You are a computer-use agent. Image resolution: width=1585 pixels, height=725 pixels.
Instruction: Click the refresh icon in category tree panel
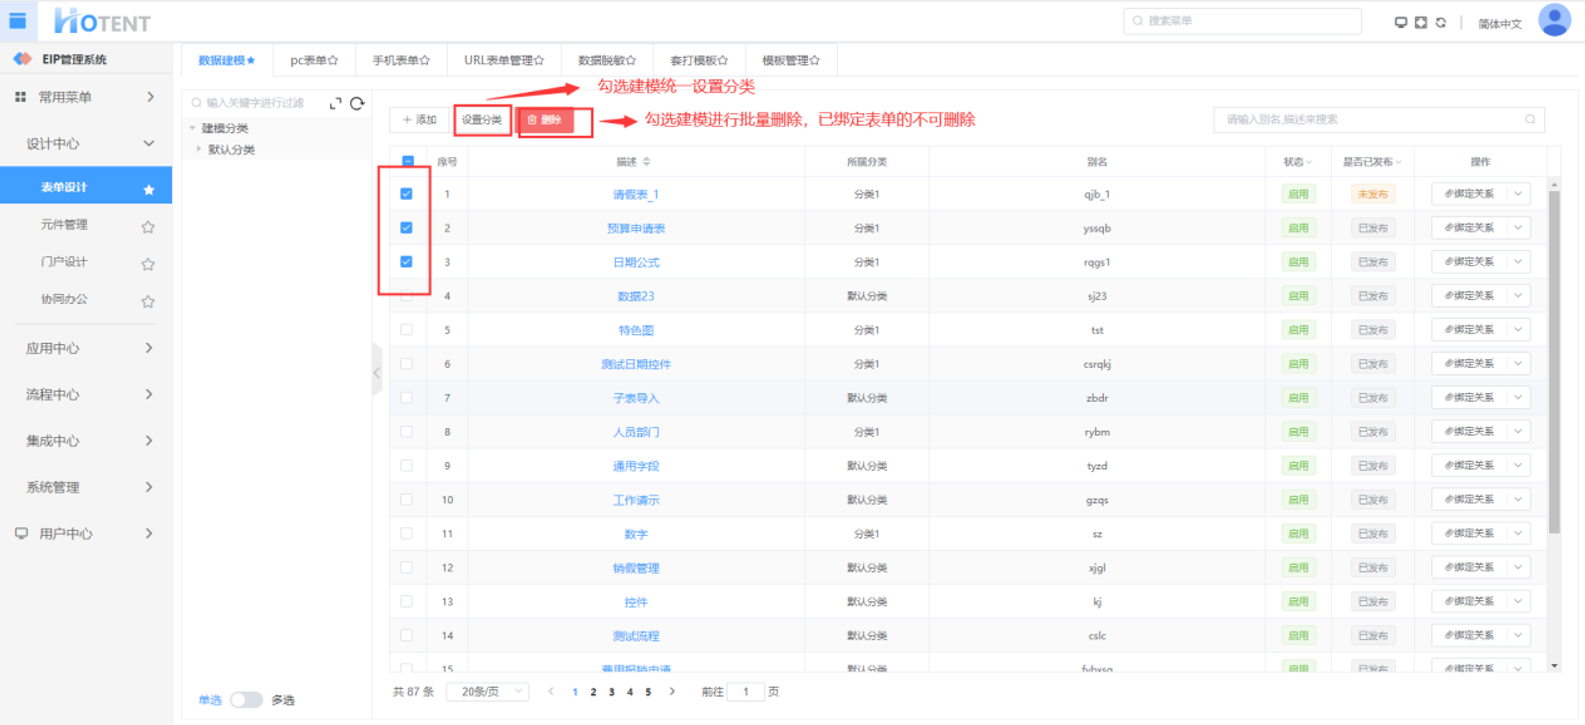click(357, 103)
